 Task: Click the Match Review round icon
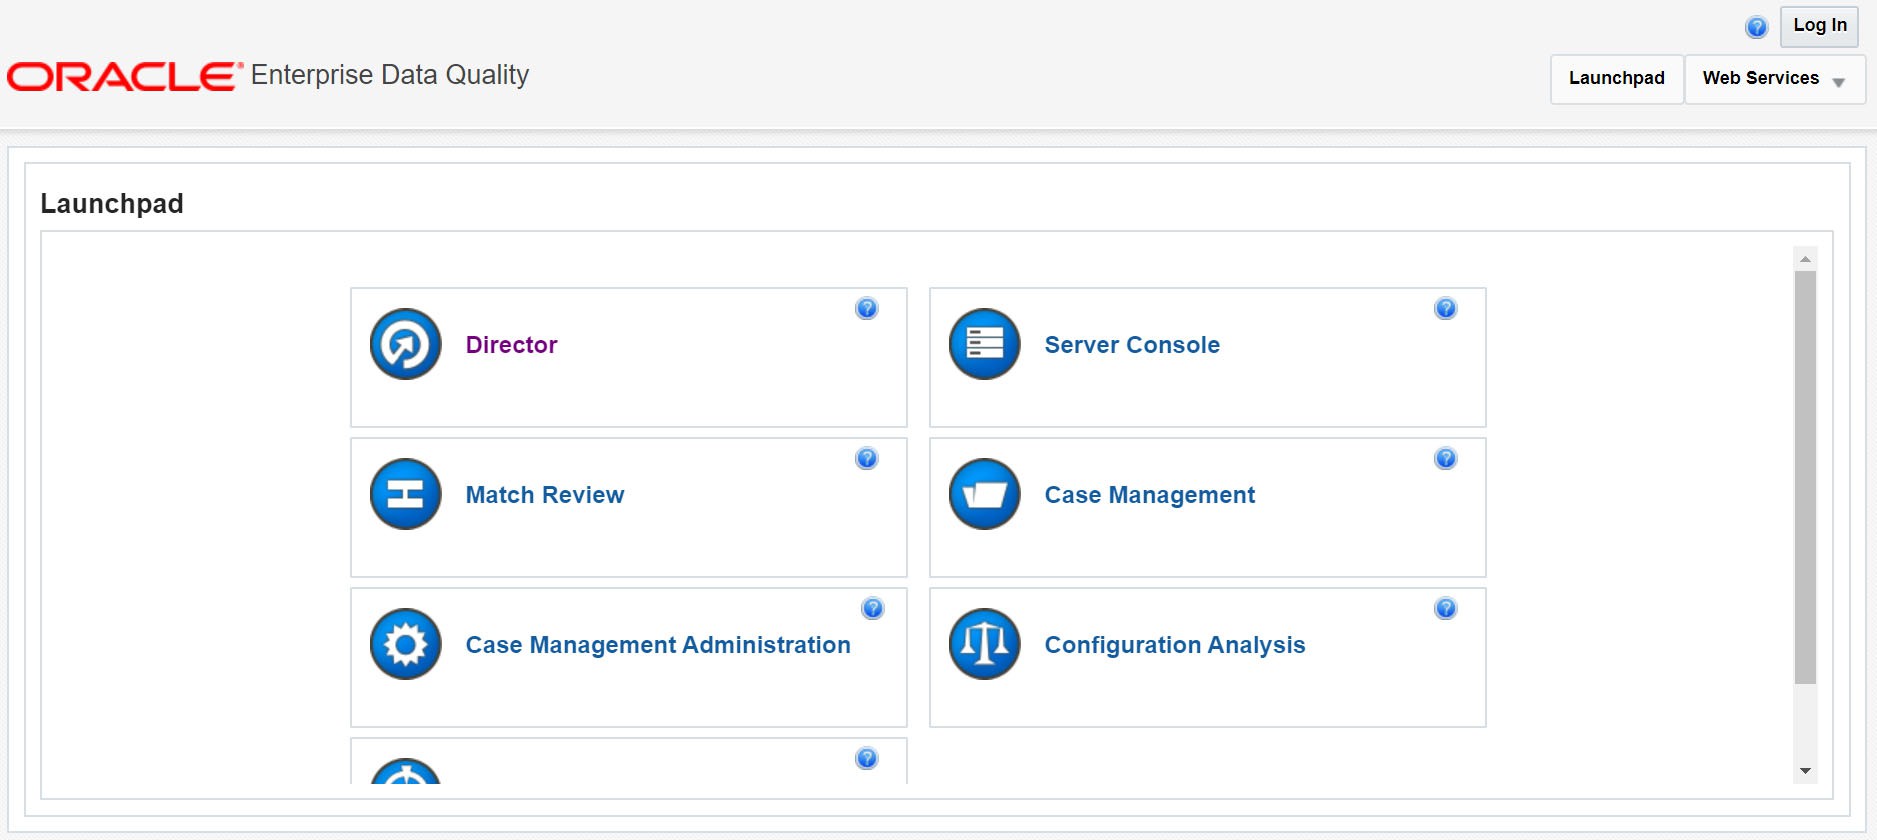click(405, 494)
